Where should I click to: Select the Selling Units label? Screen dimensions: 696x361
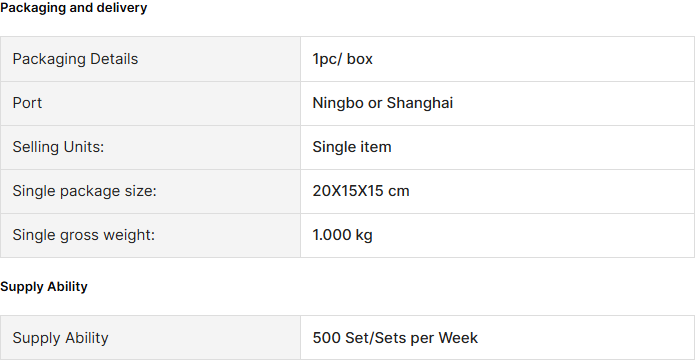point(58,147)
